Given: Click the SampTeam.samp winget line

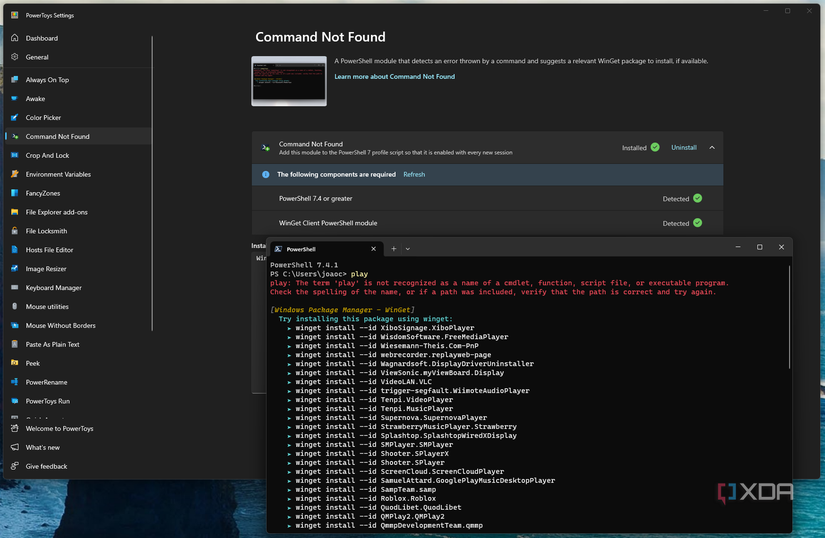Looking at the screenshot, I should [362, 490].
